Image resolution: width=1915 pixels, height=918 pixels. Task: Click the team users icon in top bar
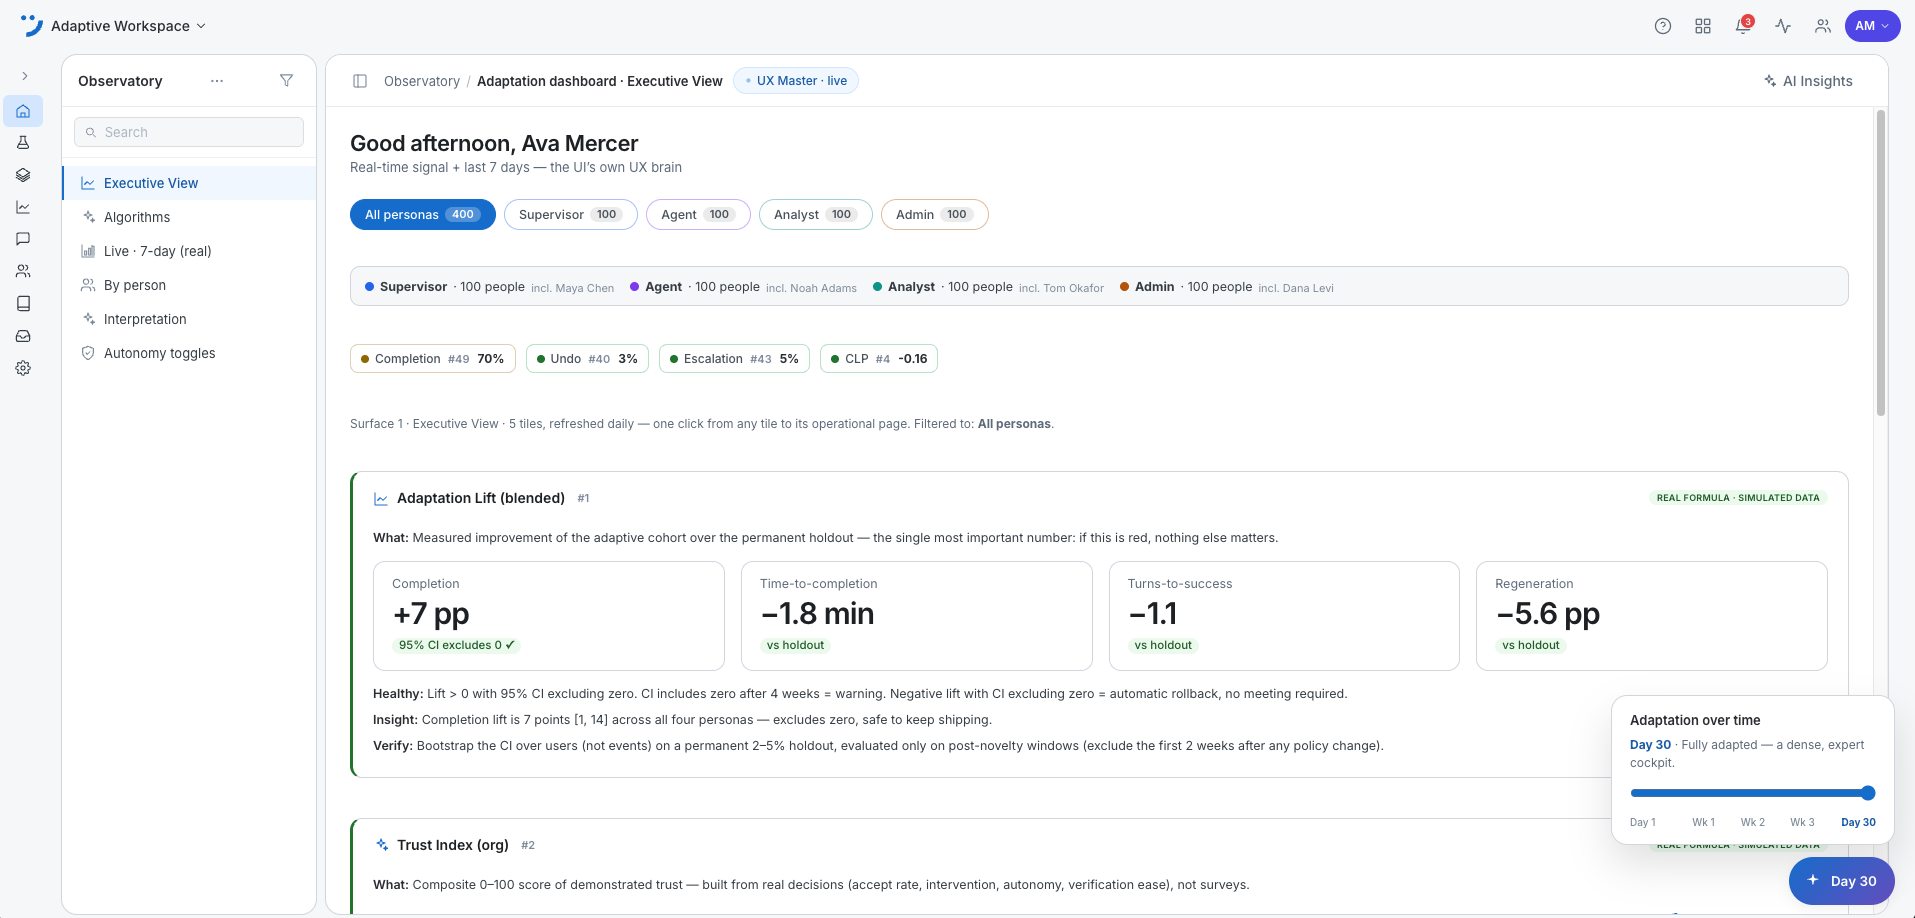1823,26
